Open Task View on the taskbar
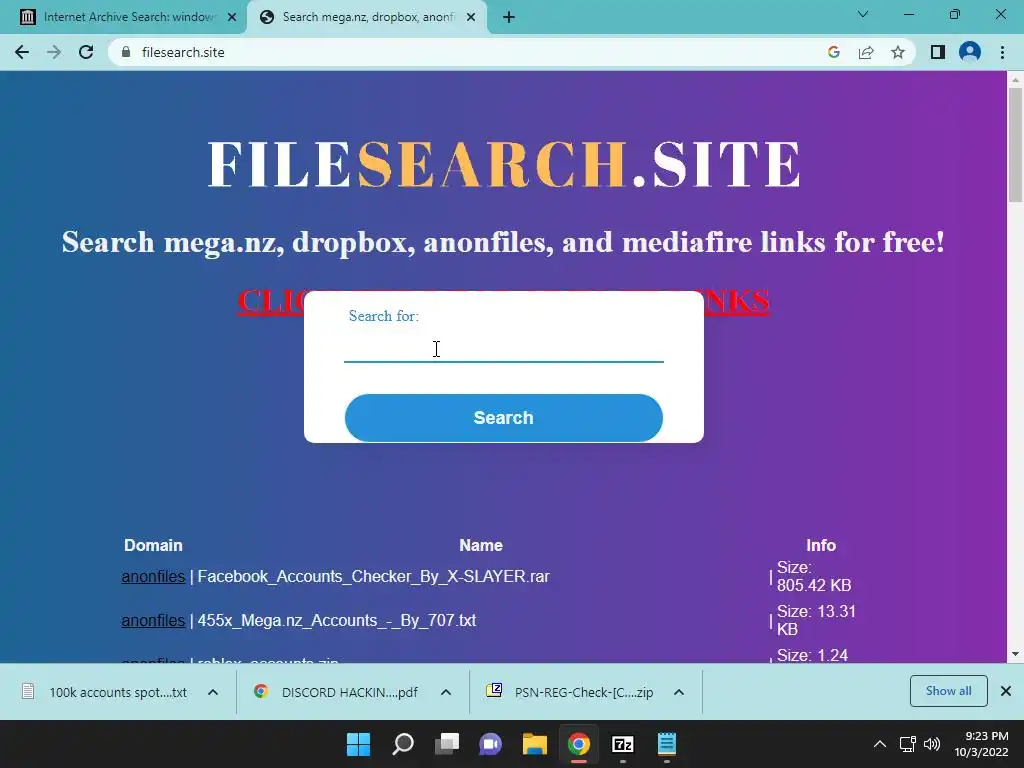1024x768 pixels. pos(447,744)
